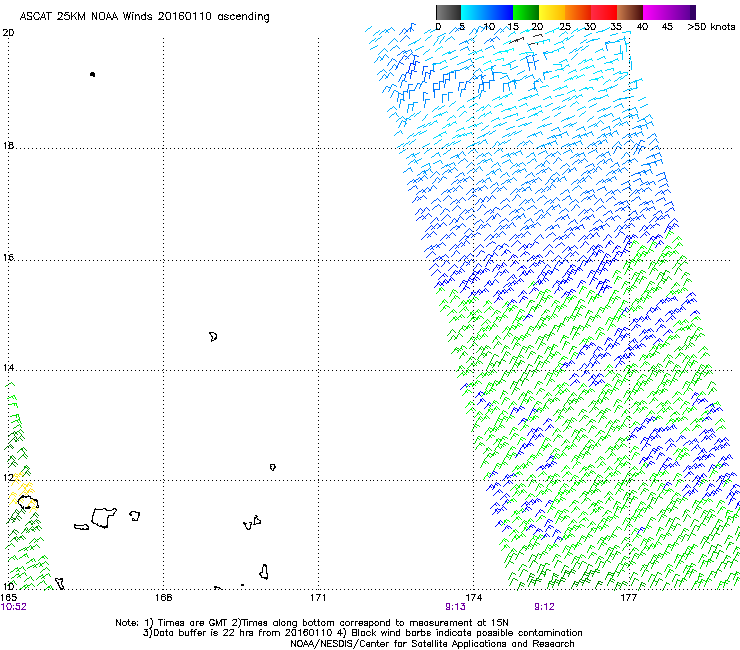740x650 pixels.
Task: Click the longitude label '174'
Action: coord(473,598)
